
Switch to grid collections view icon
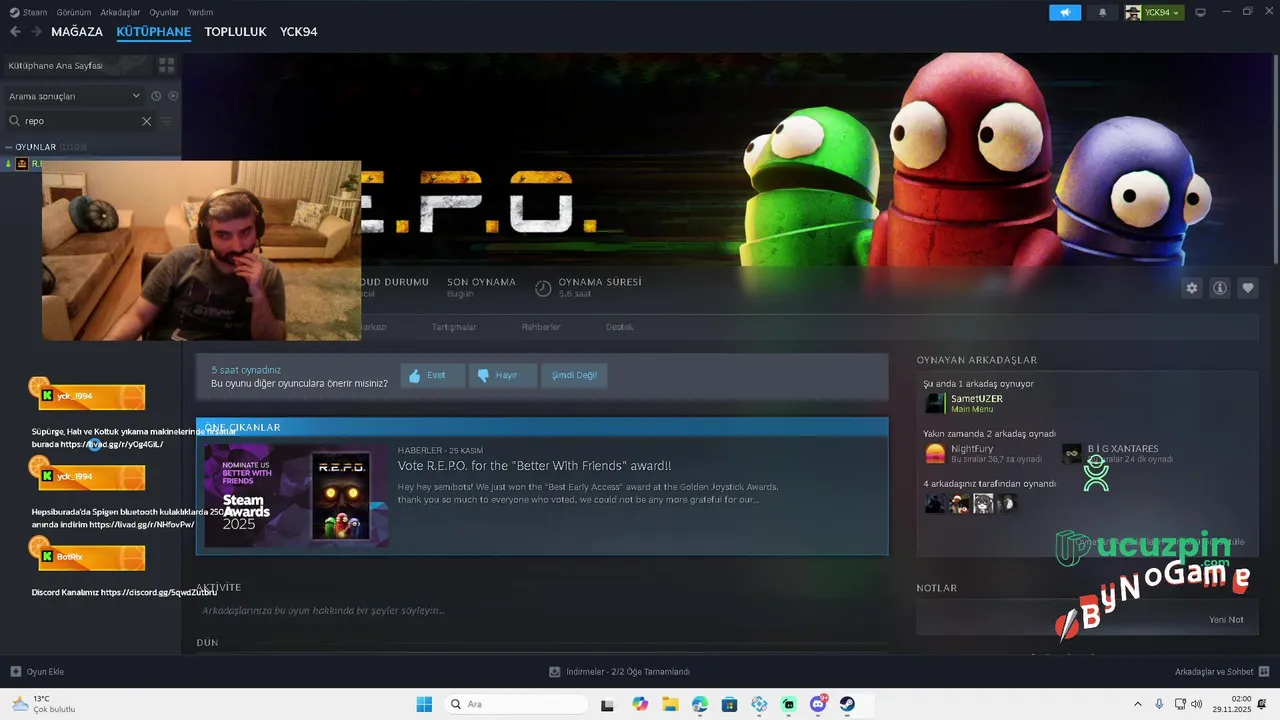166,65
